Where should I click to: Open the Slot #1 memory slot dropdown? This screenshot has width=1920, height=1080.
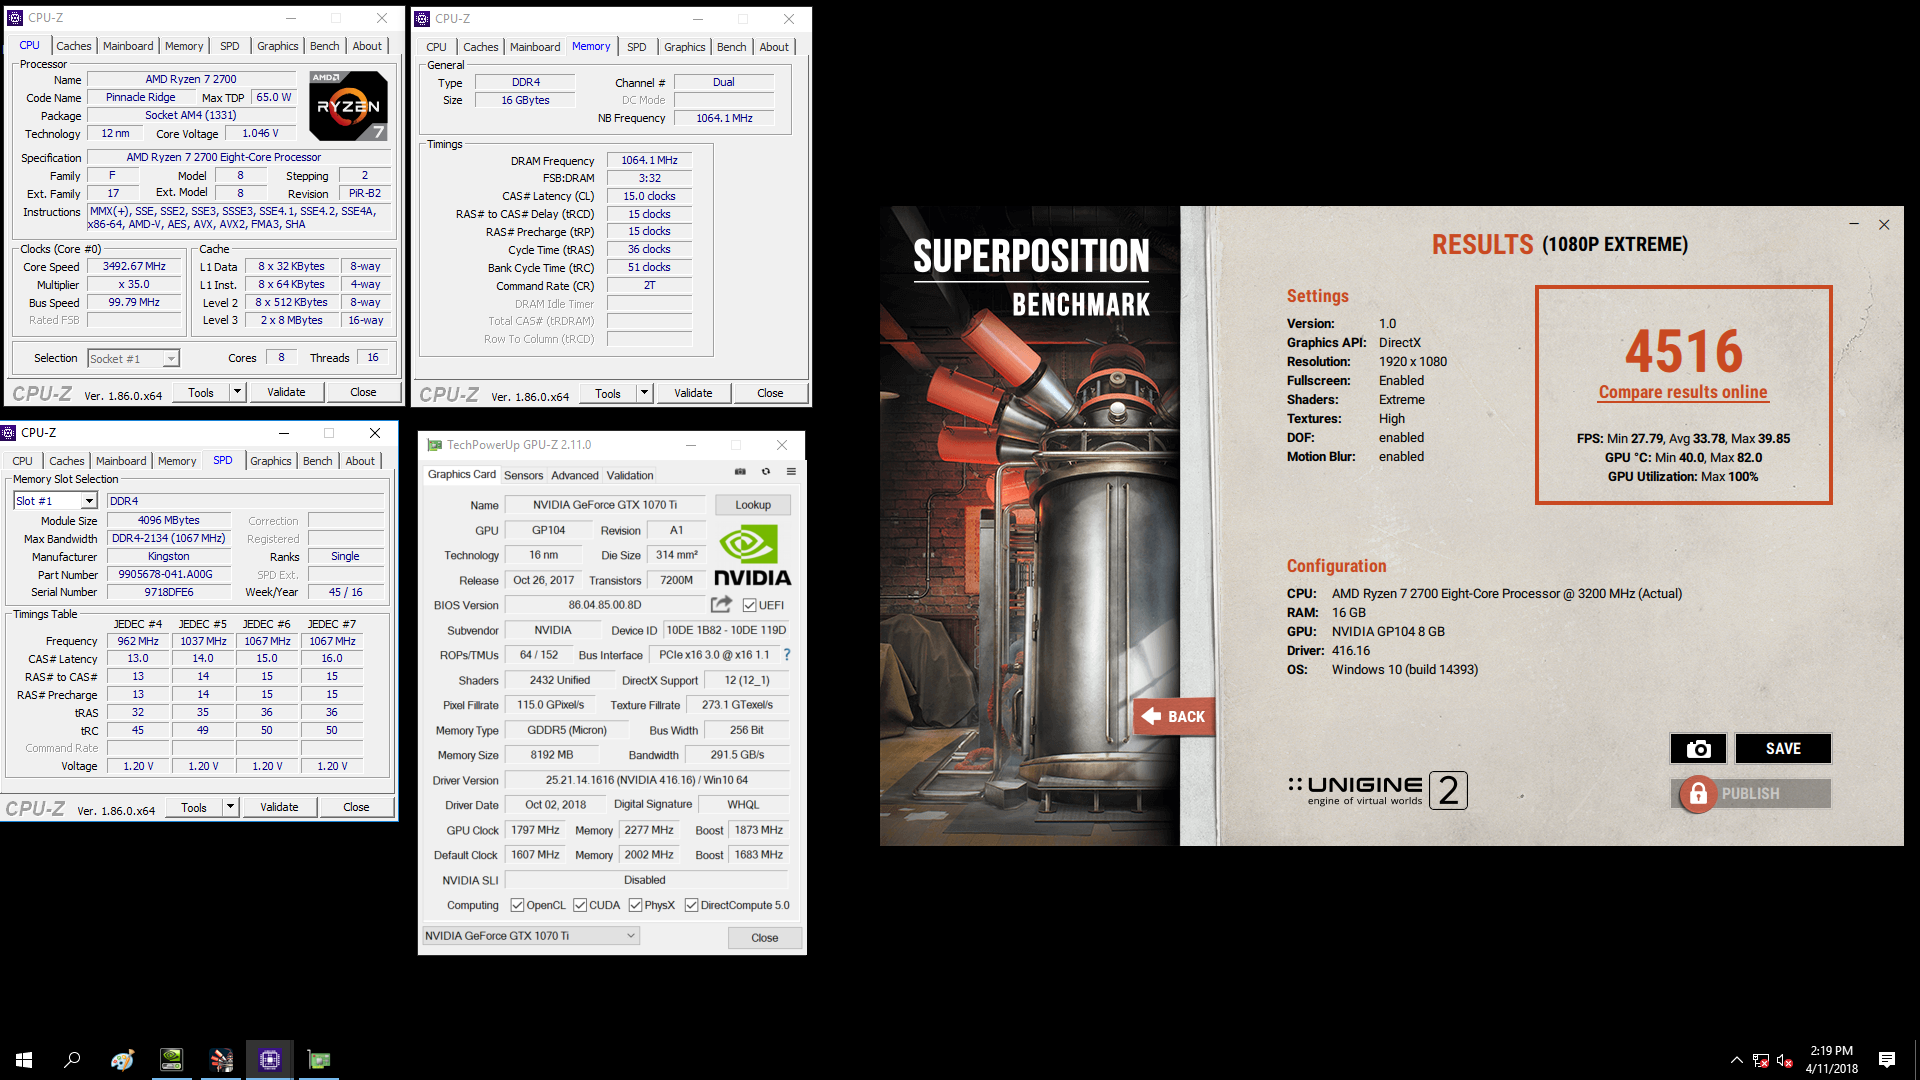pos(54,501)
